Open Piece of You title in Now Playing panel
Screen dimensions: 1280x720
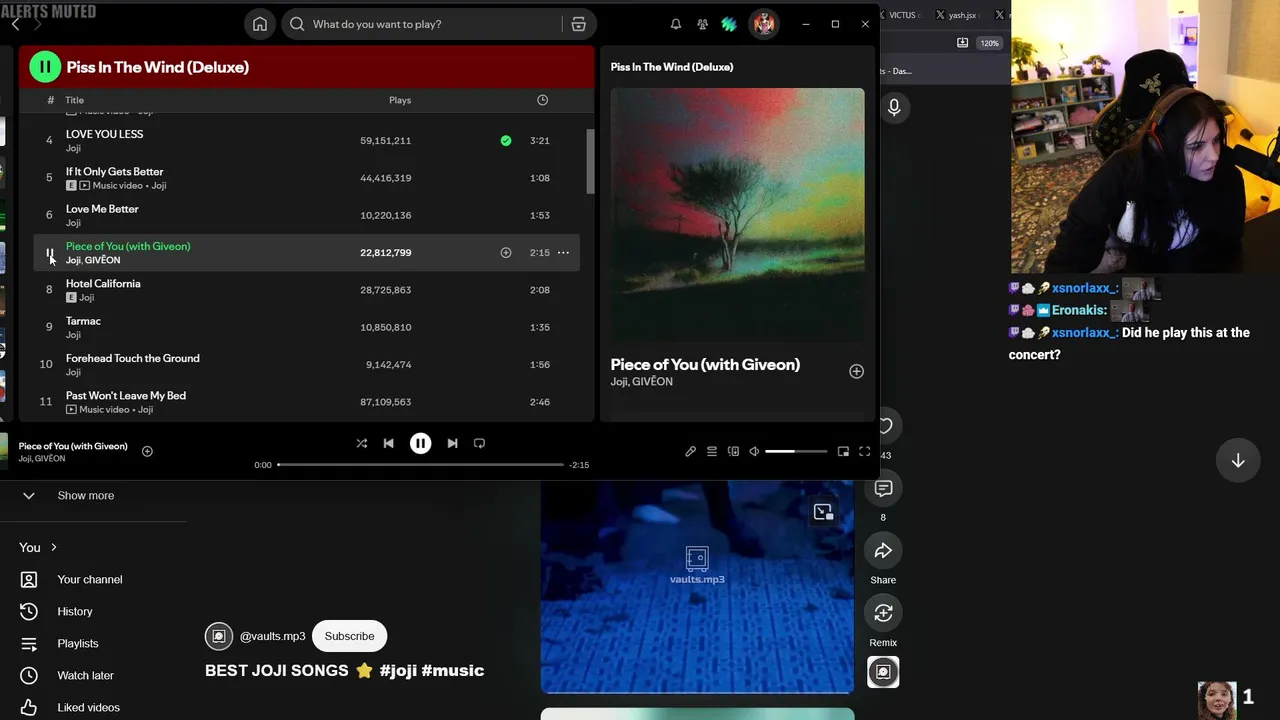[705, 365]
